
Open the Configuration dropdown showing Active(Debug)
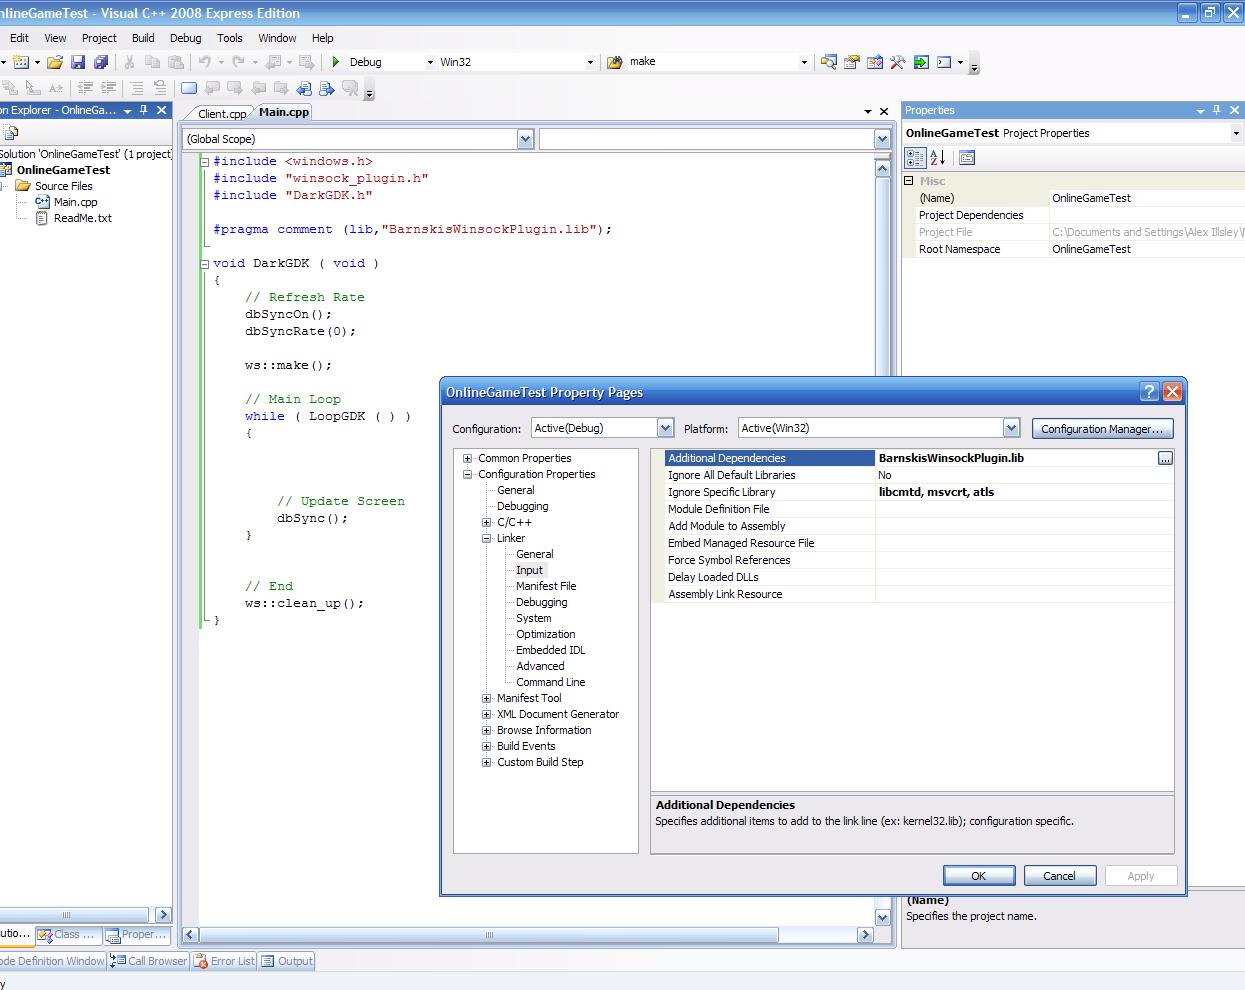click(x=665, y=428)
